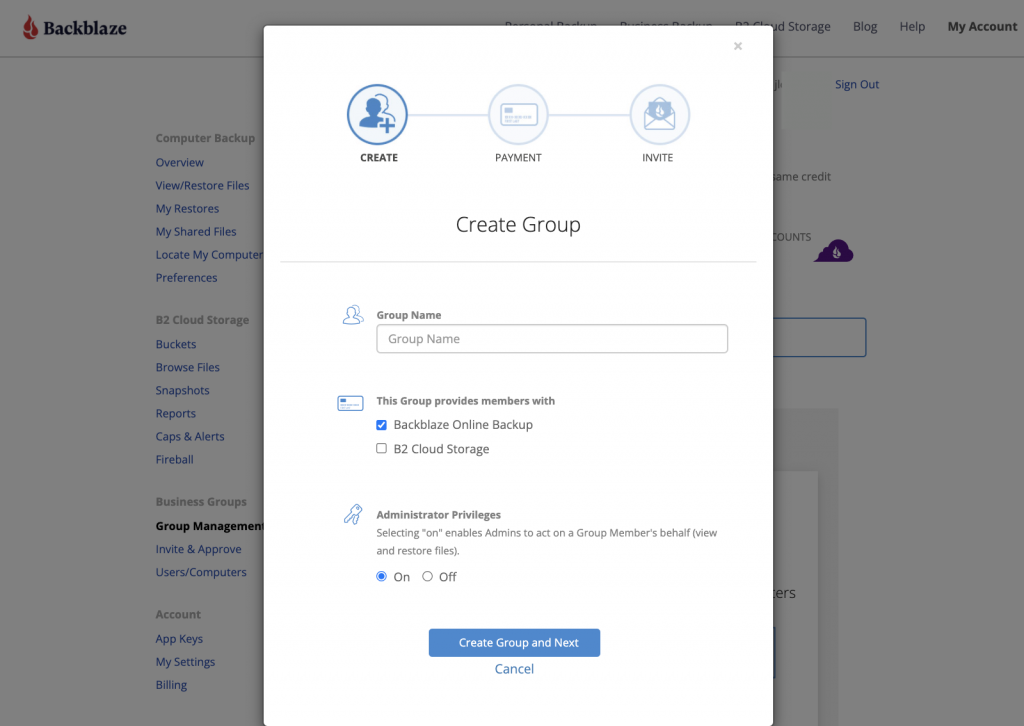Open Locate My Computer link
The image size is (1024, 726).
[209, 255]
